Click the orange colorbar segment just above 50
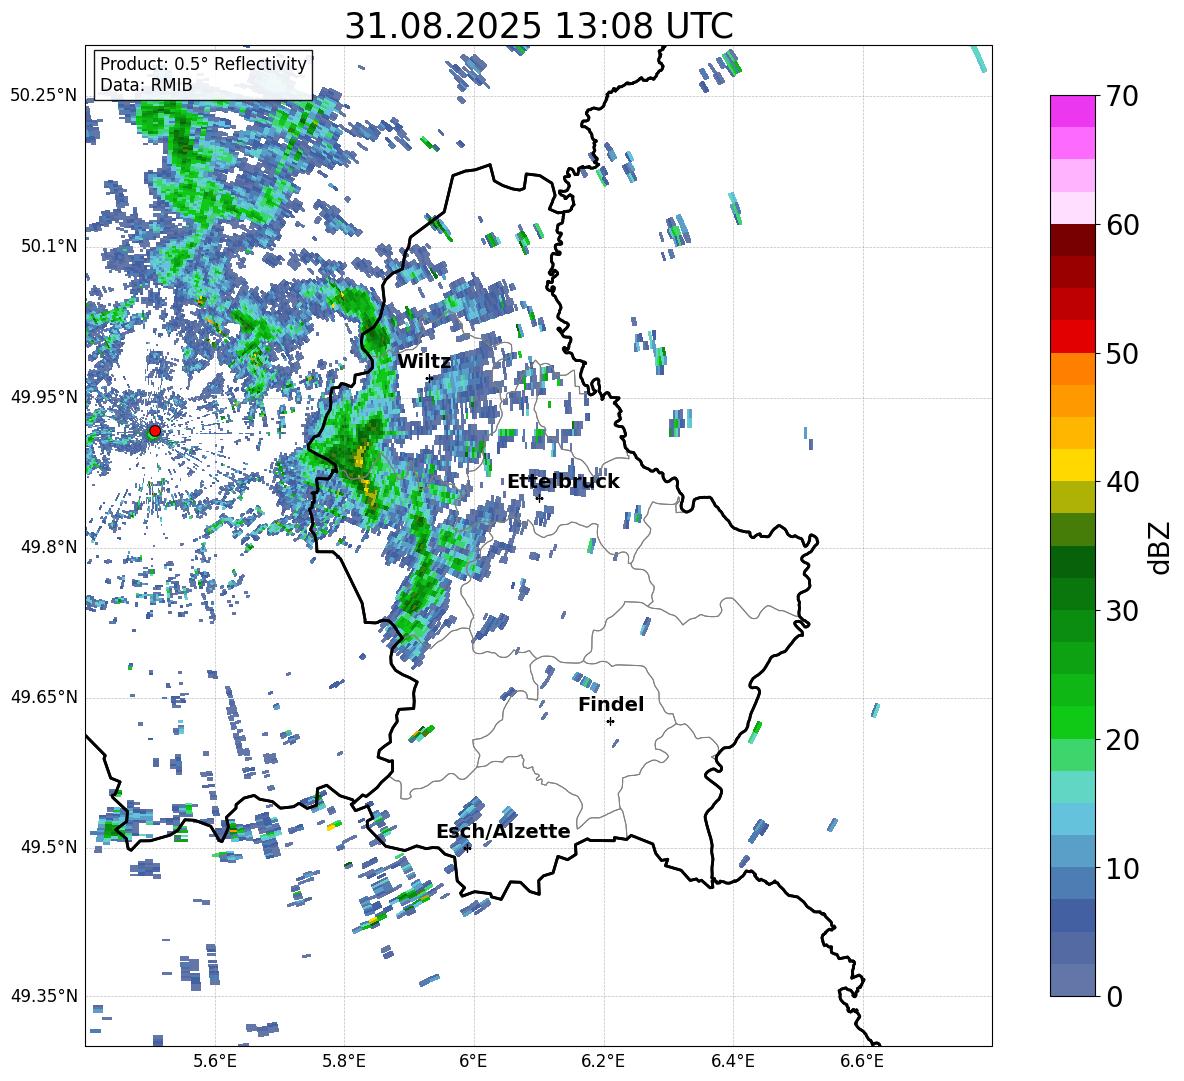Screen dimensions: 1184x1081 (x=1072, y=369)
